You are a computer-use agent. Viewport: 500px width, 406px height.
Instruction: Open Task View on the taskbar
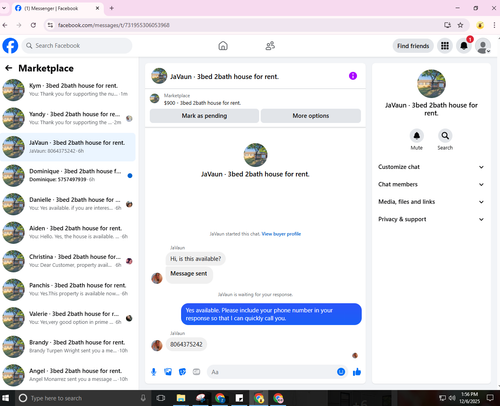(x=161, y=398)
